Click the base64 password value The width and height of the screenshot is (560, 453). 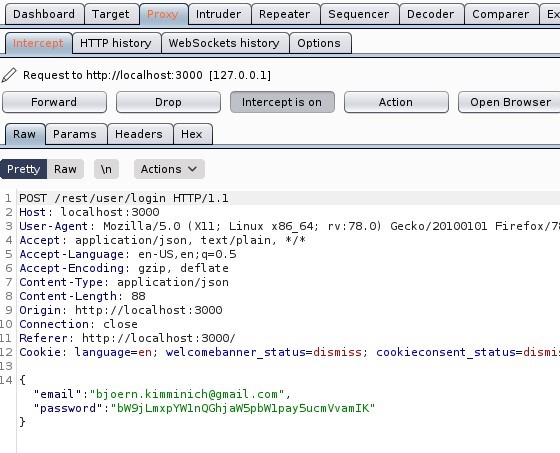click(243, 408)
